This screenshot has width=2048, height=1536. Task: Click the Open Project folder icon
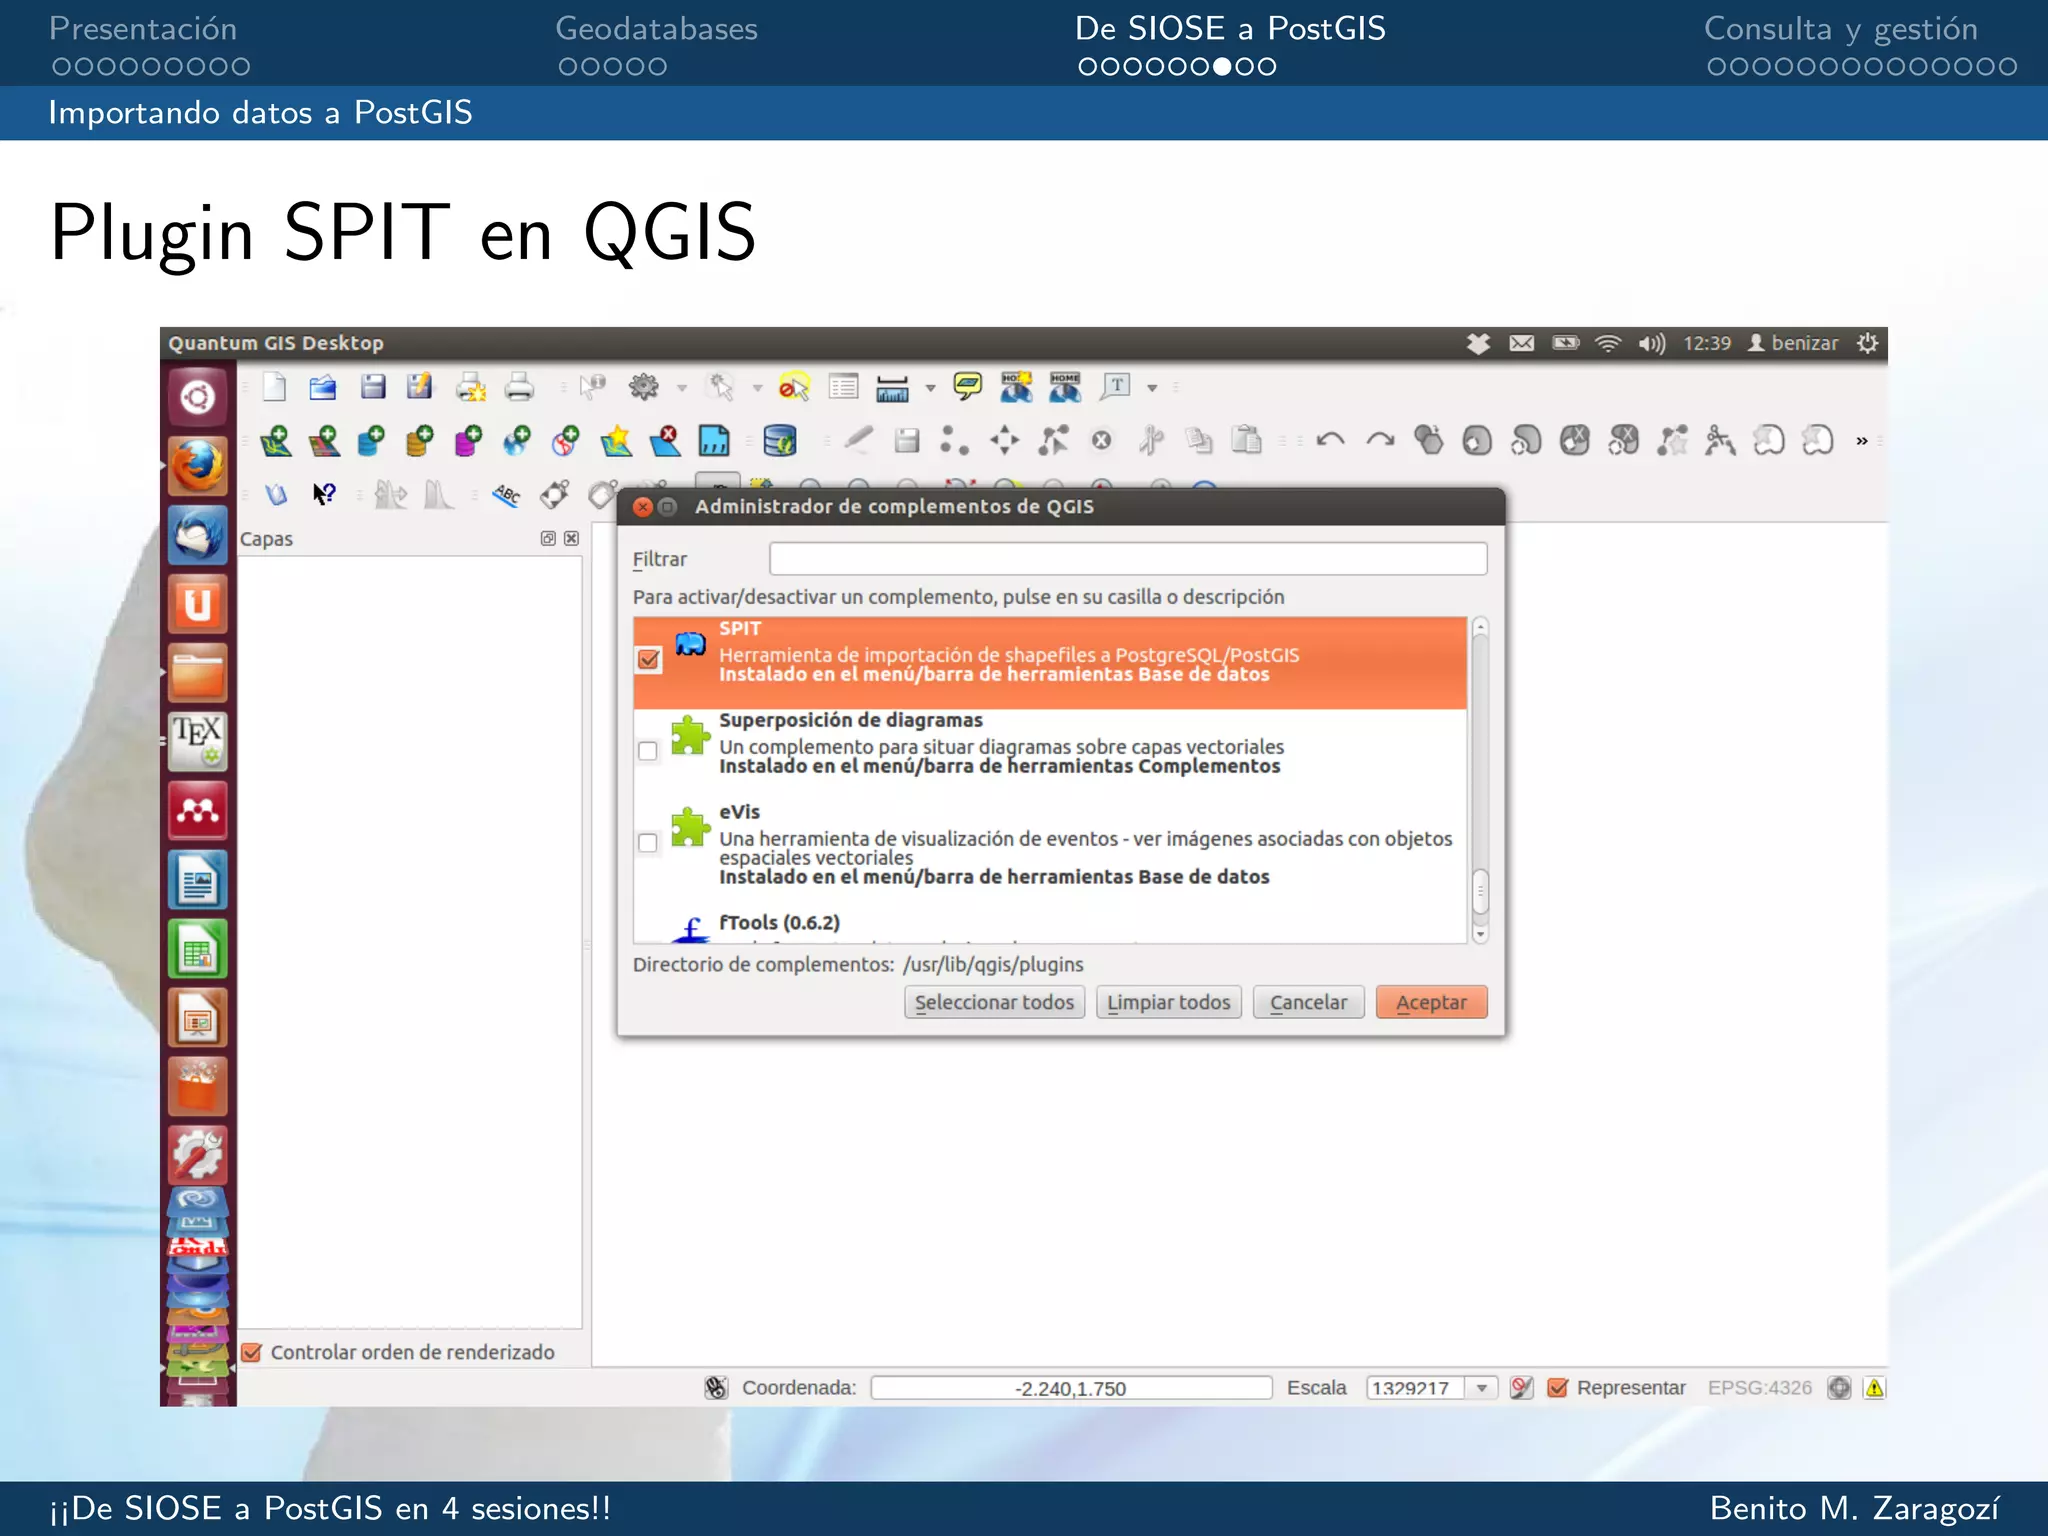pos(323,387)
